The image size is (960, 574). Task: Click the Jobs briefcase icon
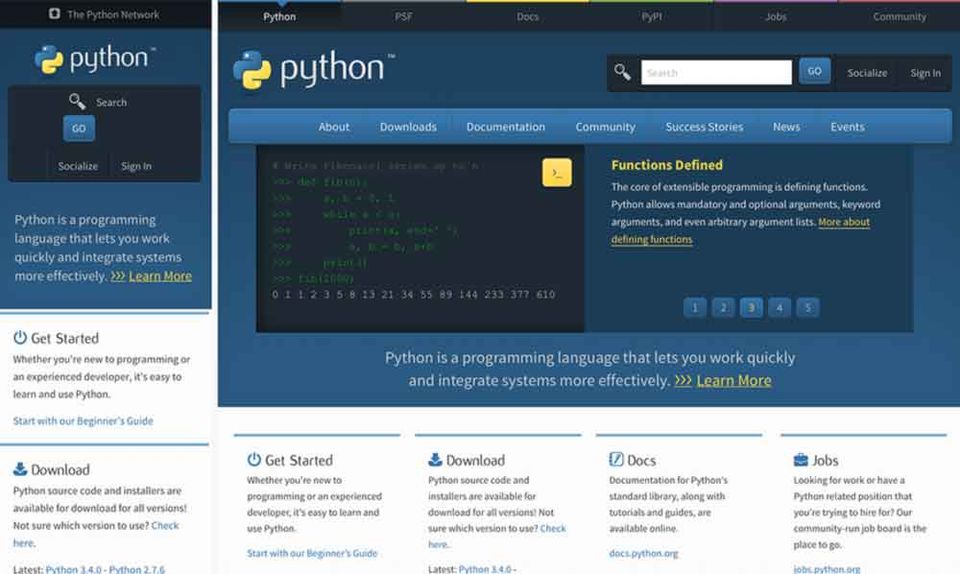pos(801,460)
